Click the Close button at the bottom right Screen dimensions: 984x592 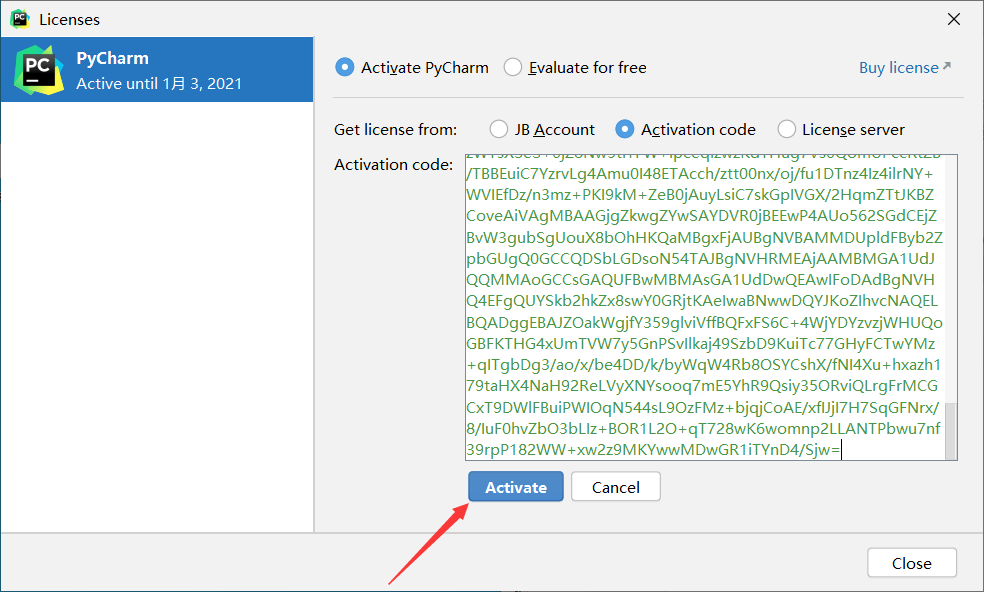pos(912,562)
